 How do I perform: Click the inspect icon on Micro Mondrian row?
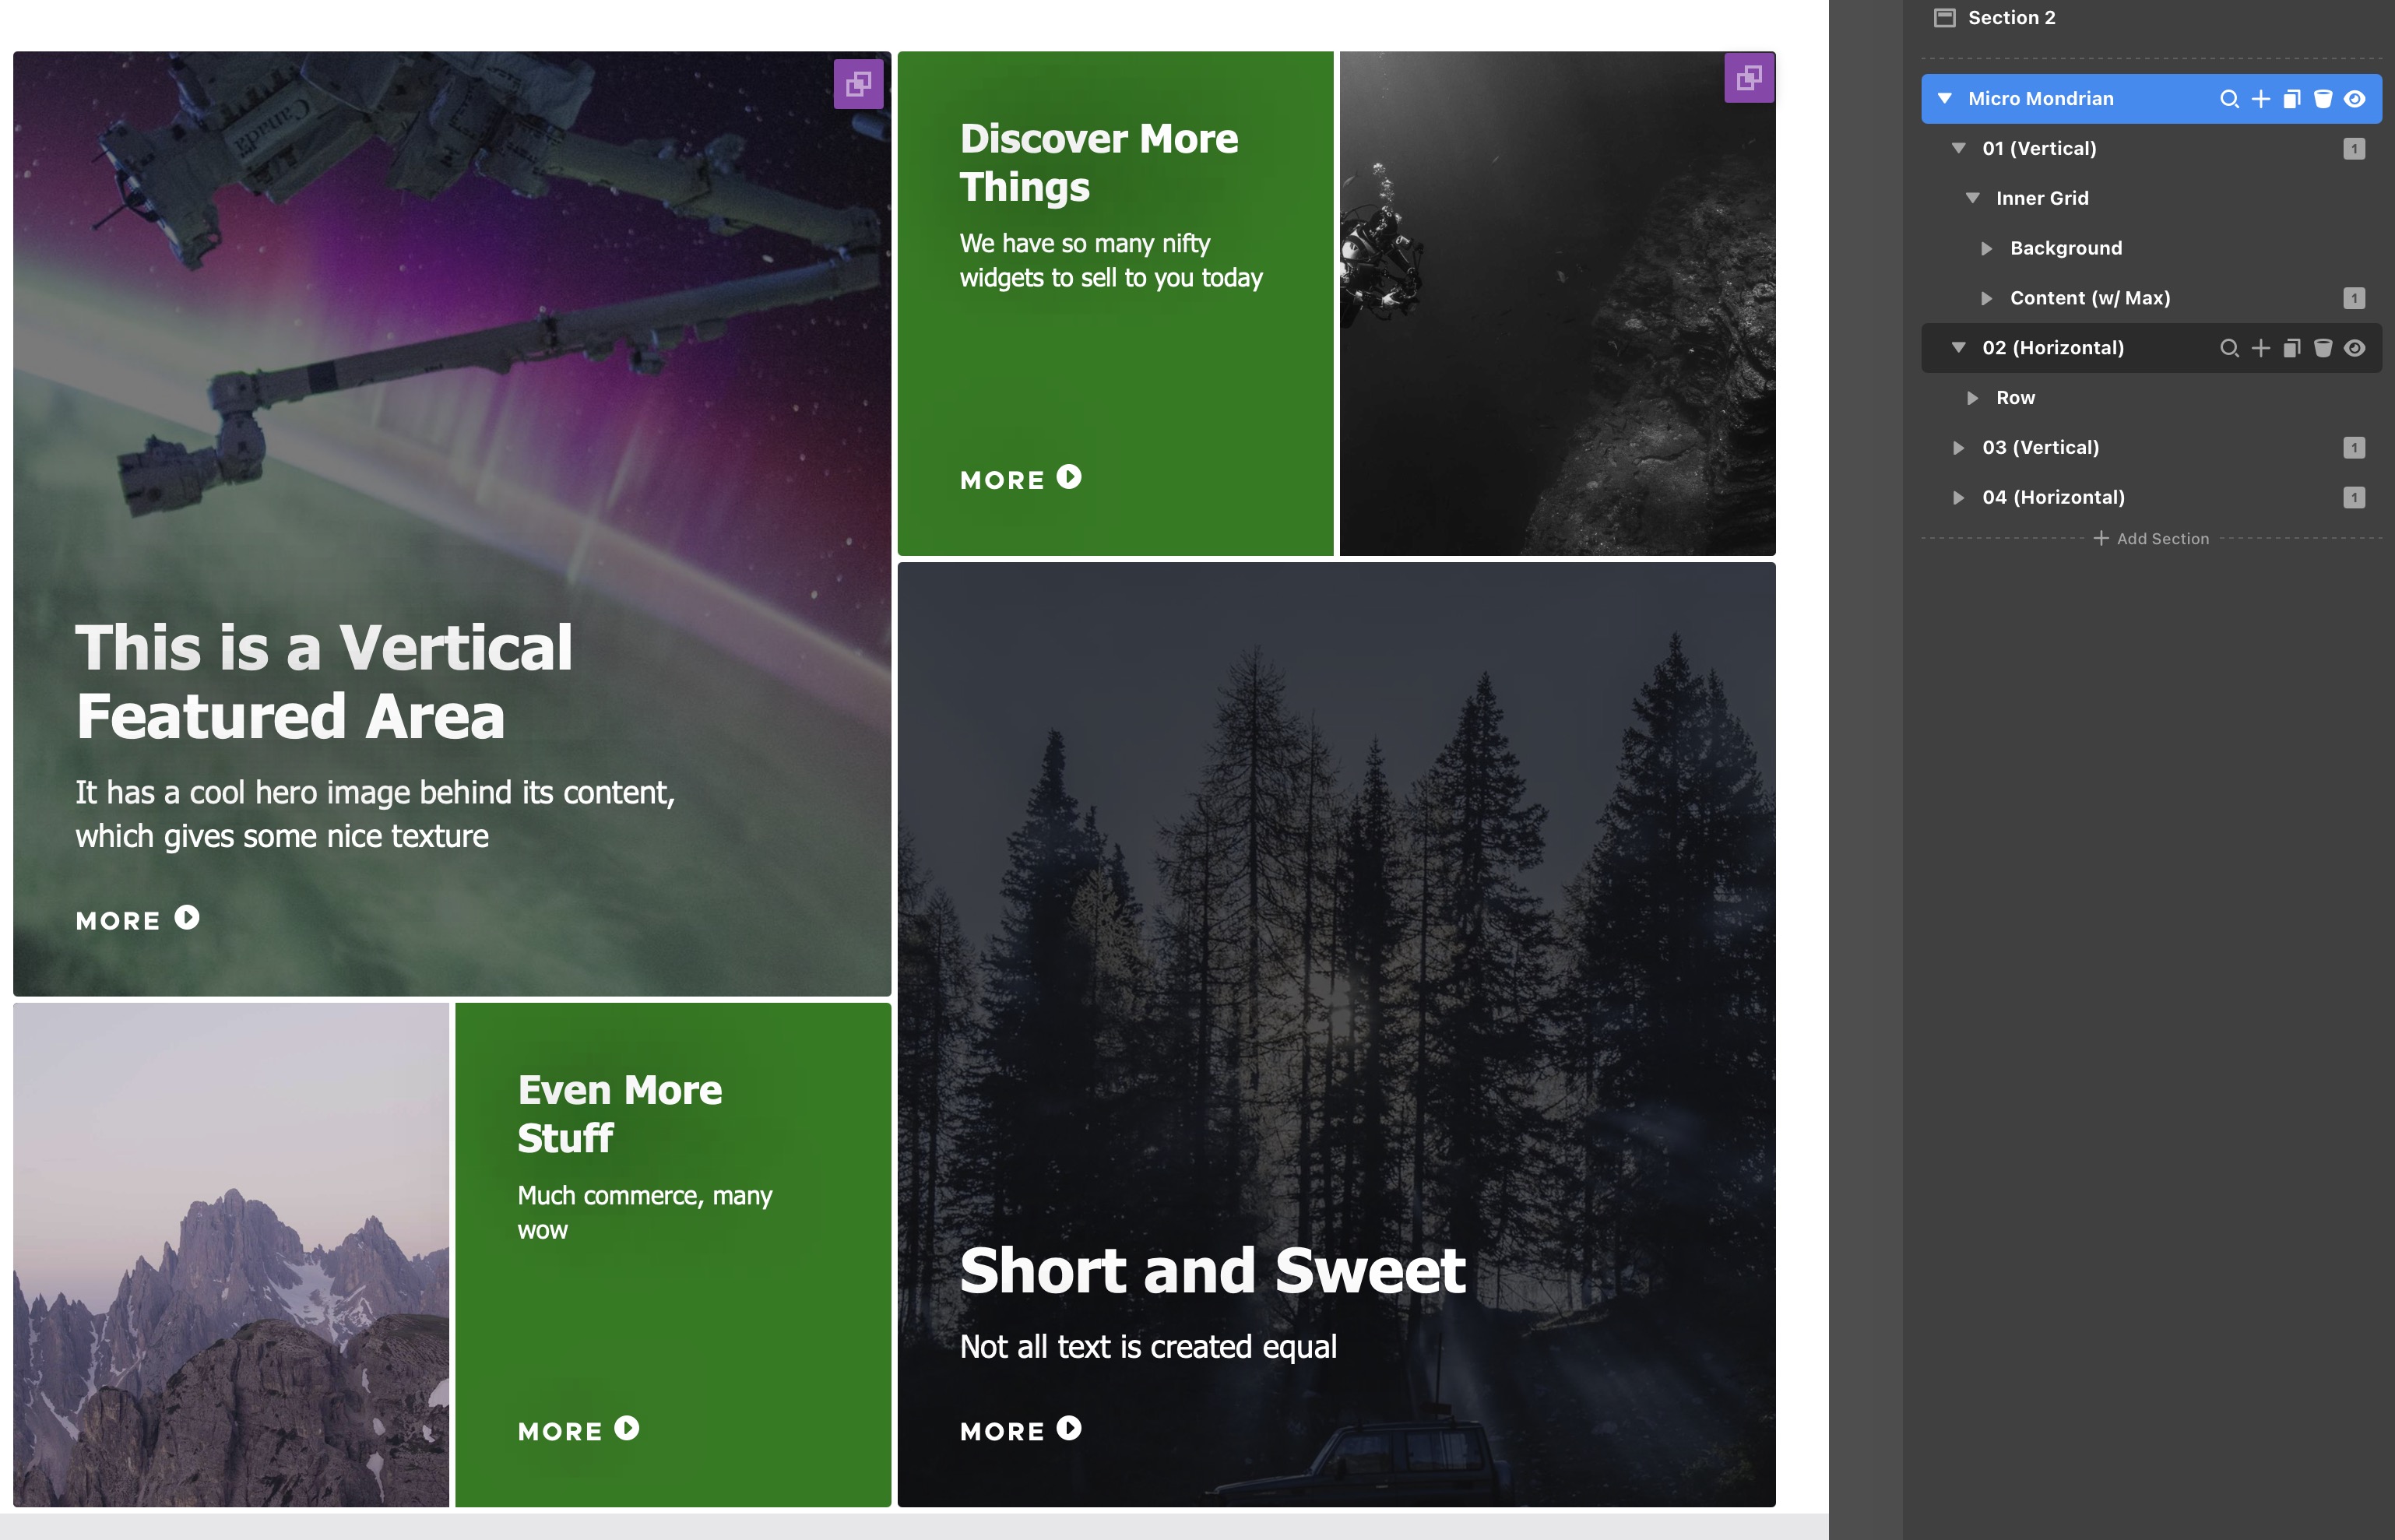point(2229,99)
